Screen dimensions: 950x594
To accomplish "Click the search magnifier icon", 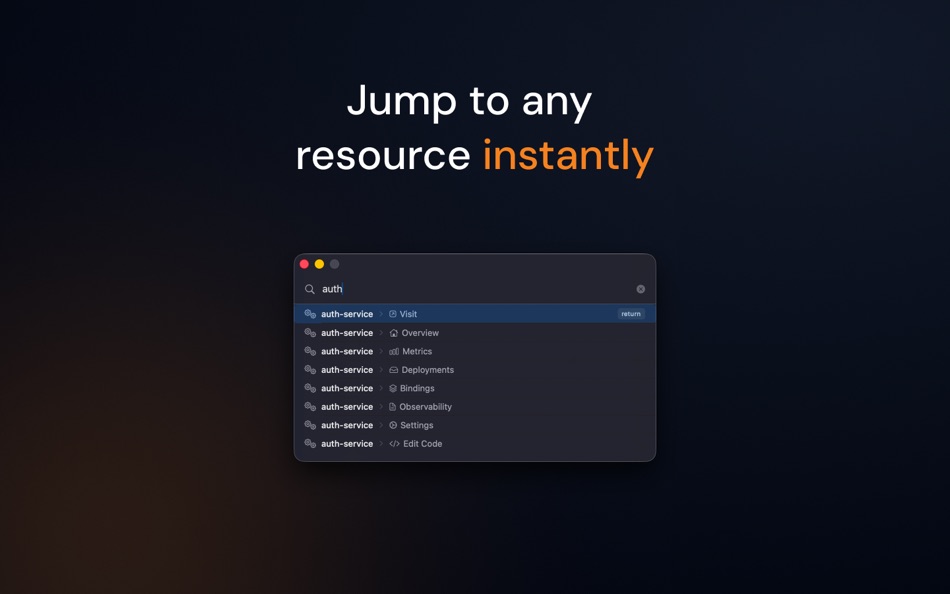I will point(310,288).
